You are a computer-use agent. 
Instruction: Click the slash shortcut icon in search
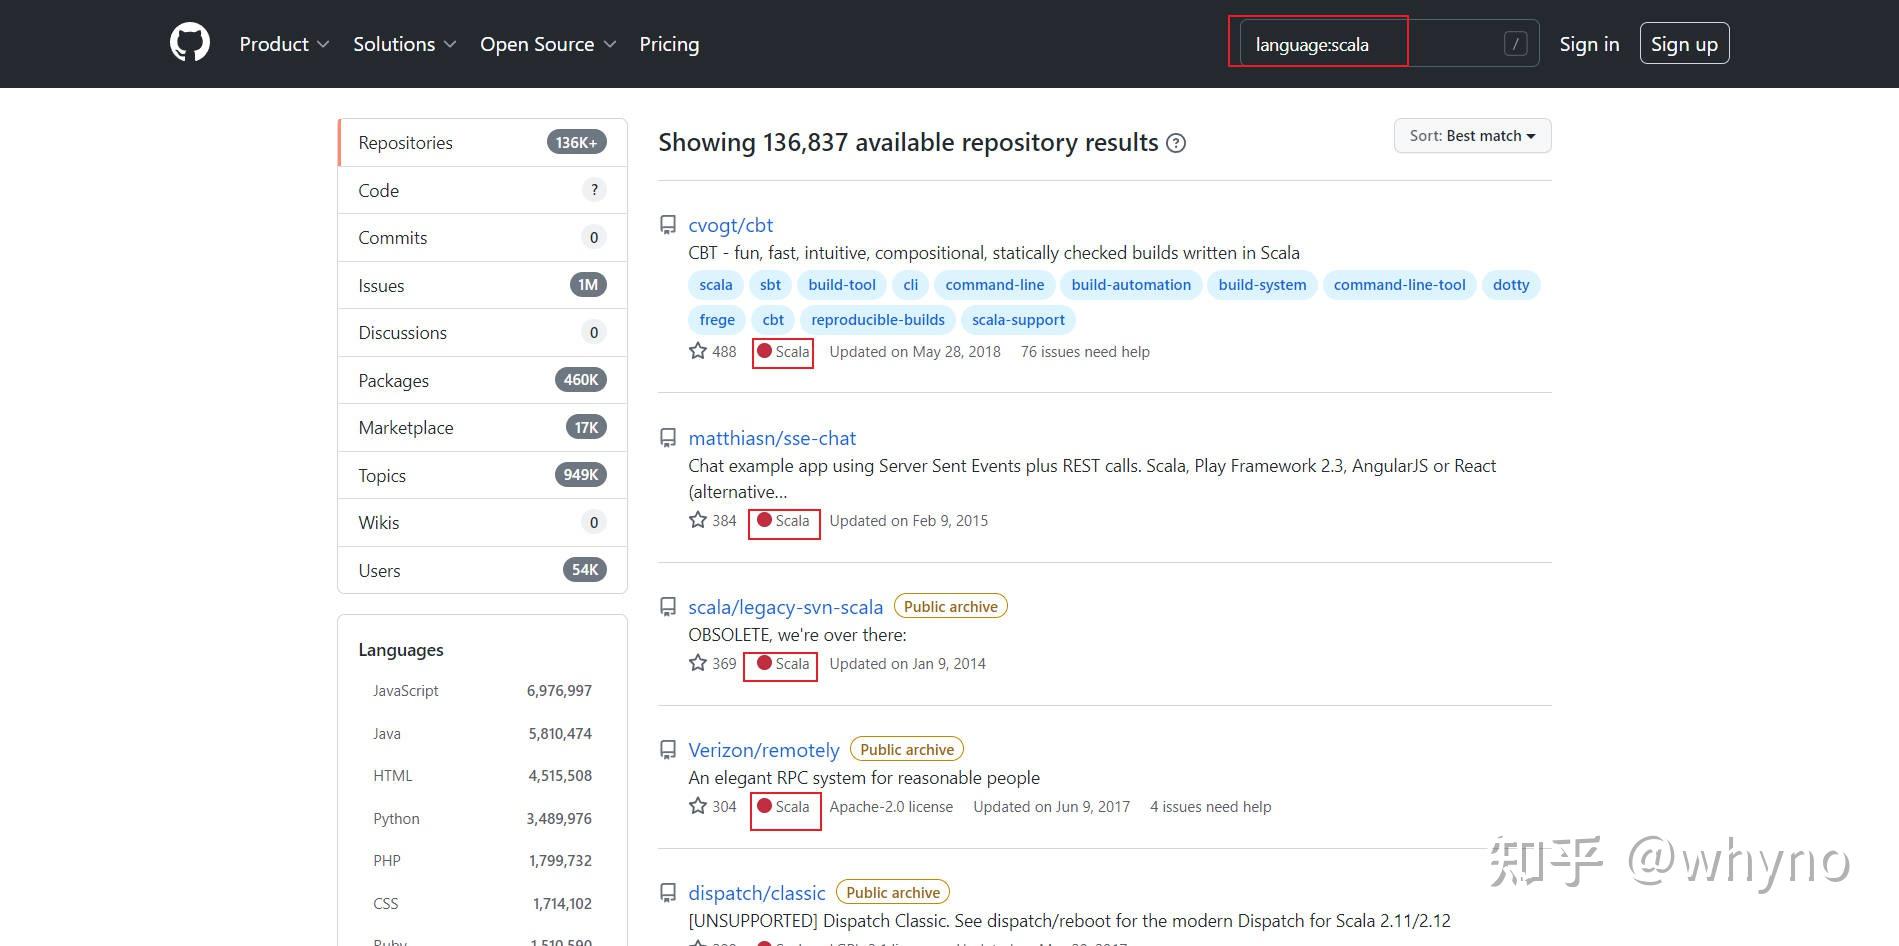coord(1515,44)
